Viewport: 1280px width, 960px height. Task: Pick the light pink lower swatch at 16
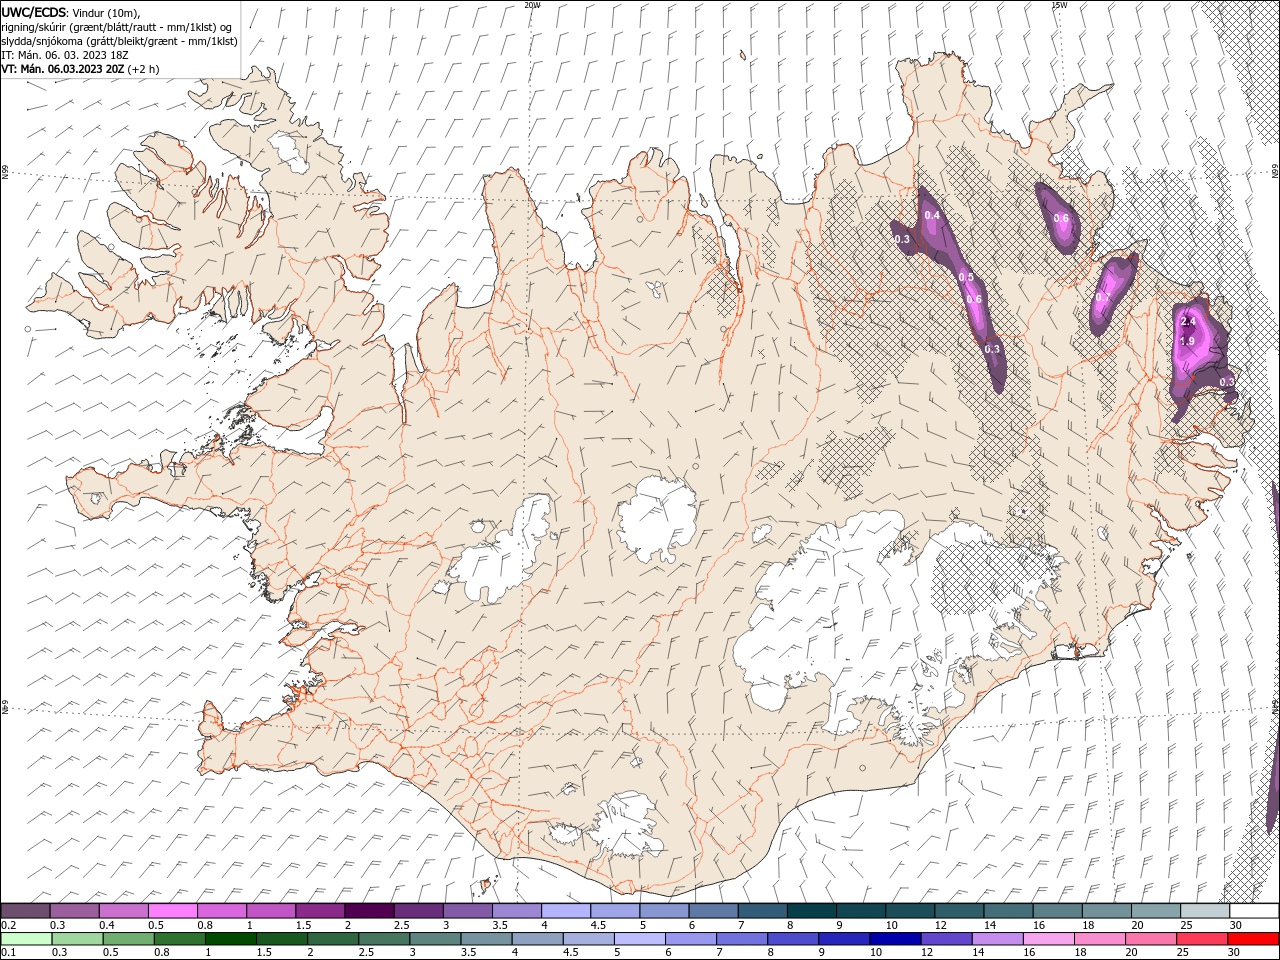tap(1049, 939)
